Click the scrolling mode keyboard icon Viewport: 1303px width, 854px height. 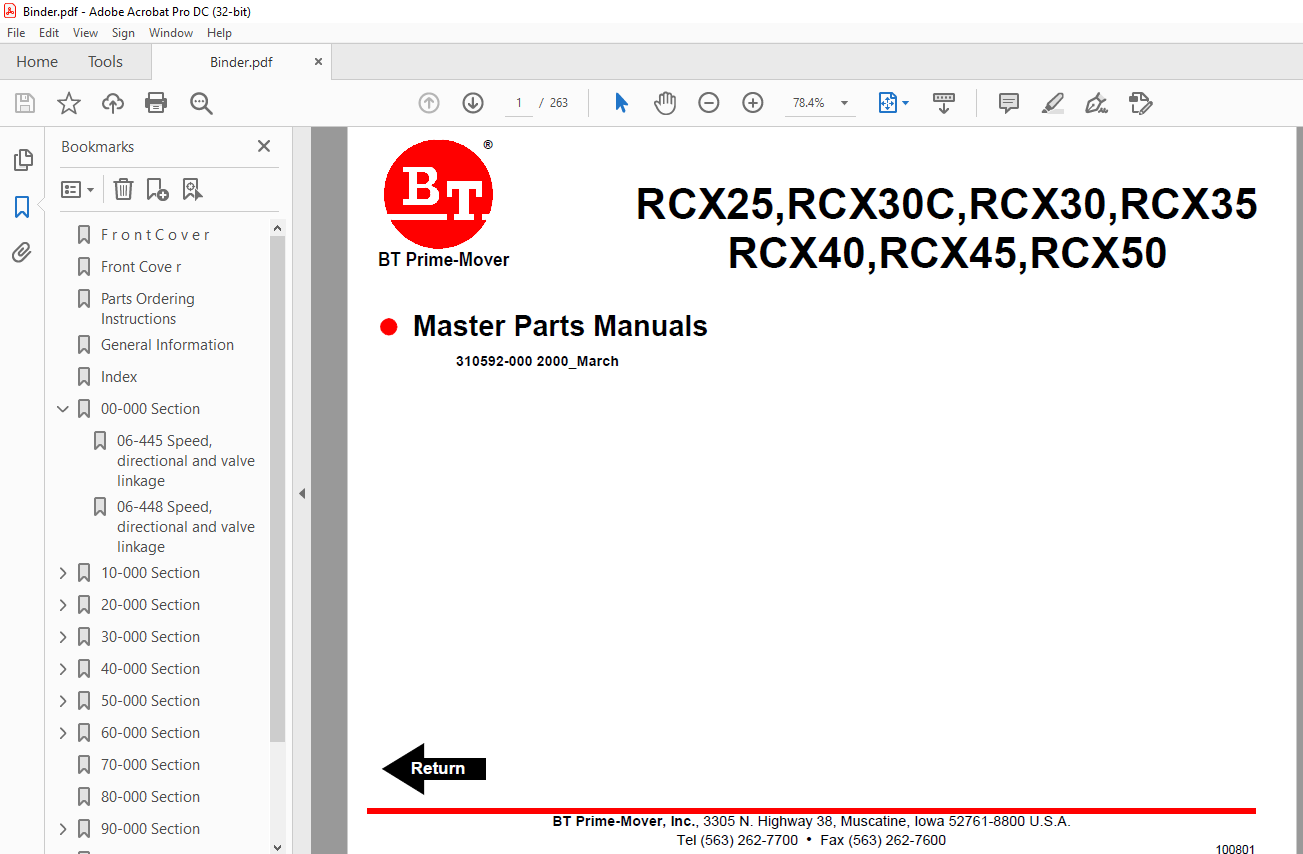click(944, 103)
